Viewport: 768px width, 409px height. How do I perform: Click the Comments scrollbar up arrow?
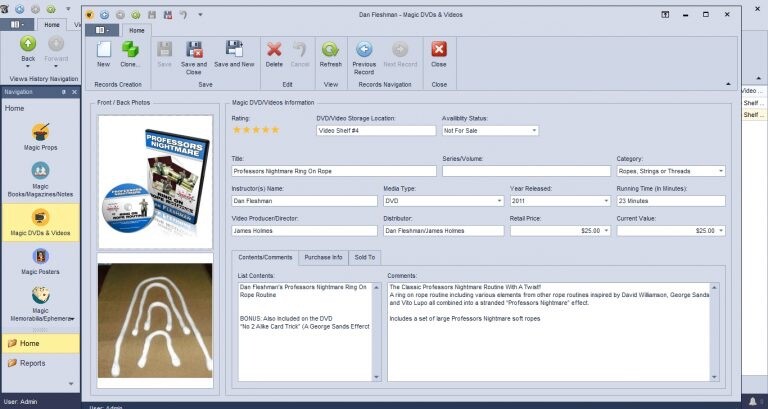(714, 287)
